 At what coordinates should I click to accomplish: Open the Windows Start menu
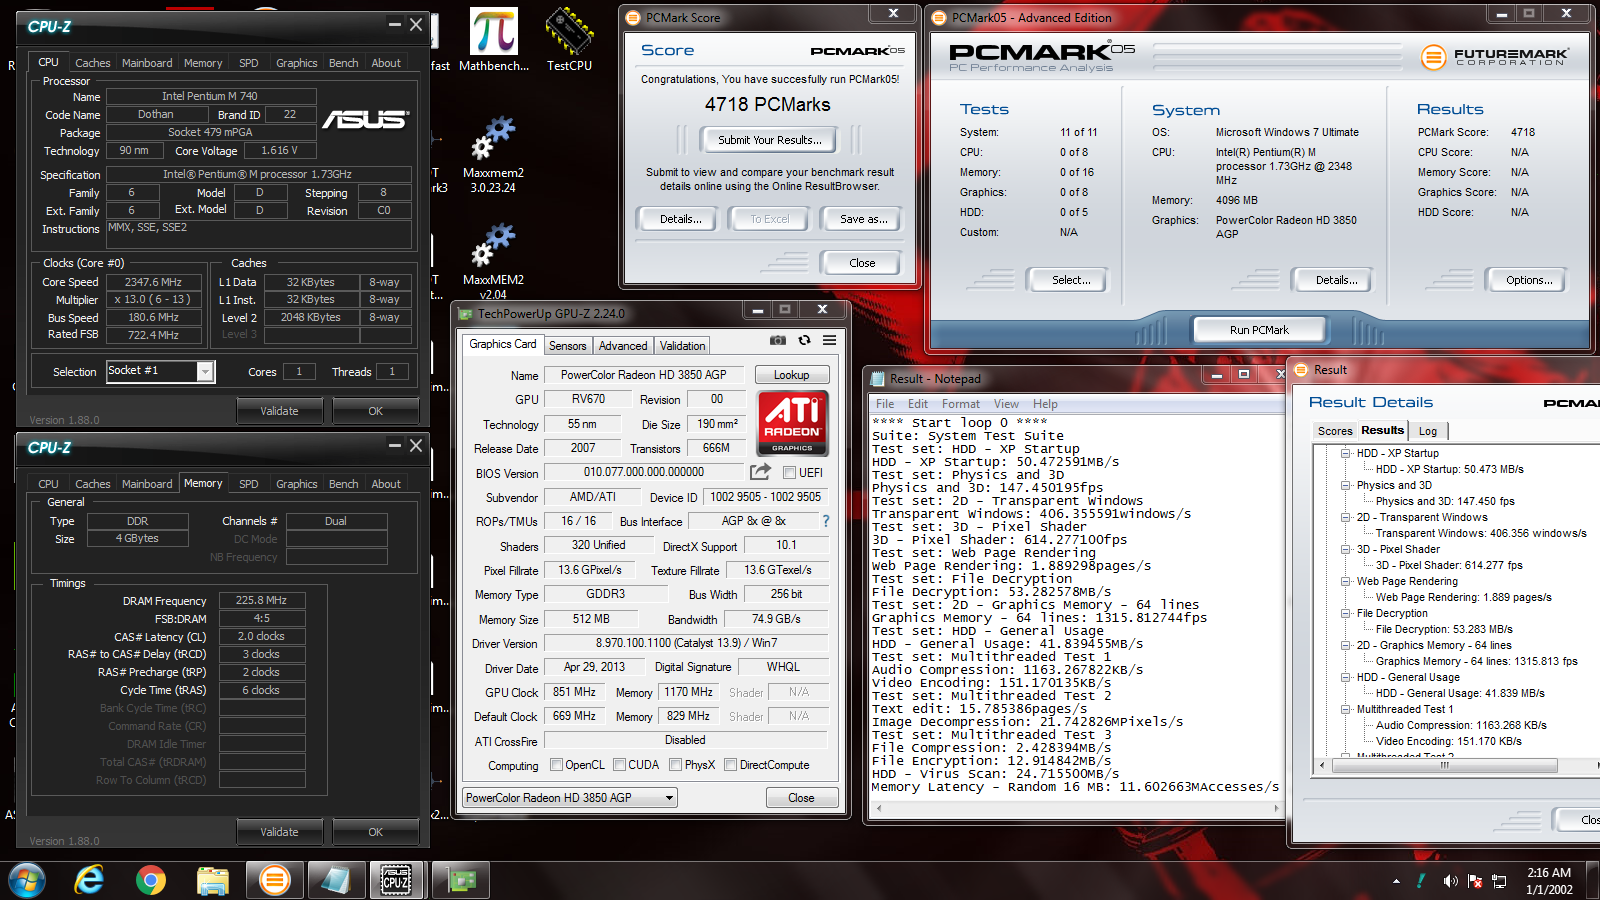click(27, 880)
